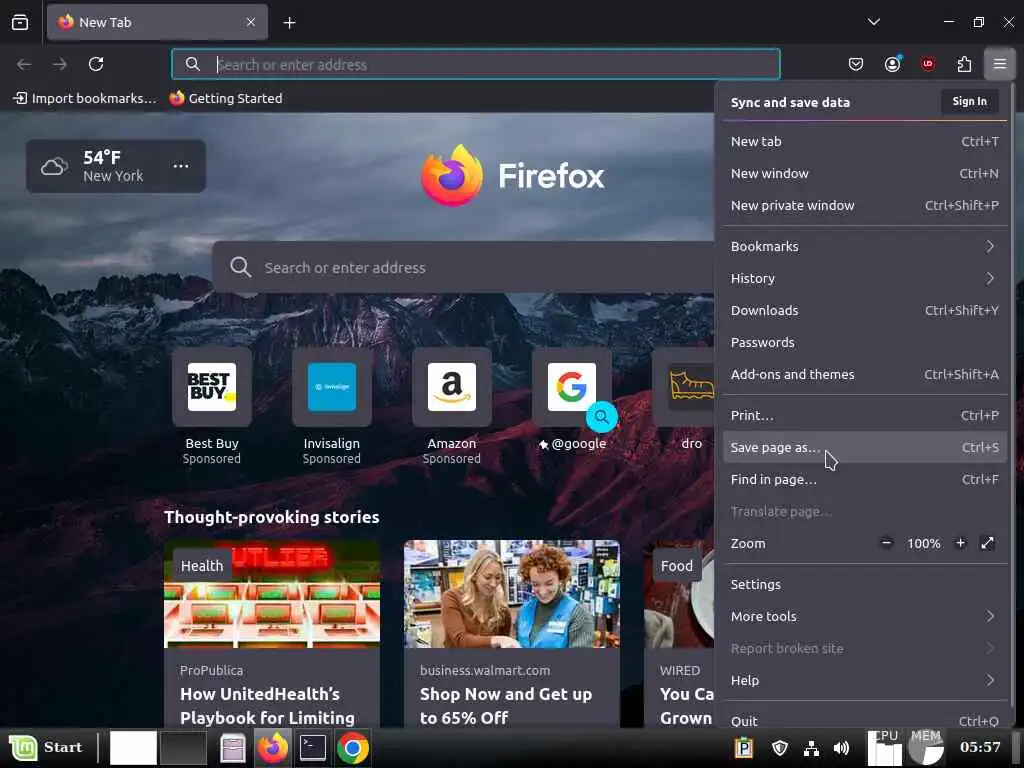Decrease zoom with minus button
Screen dimensions: 1024x768
[x=886, y=543]
